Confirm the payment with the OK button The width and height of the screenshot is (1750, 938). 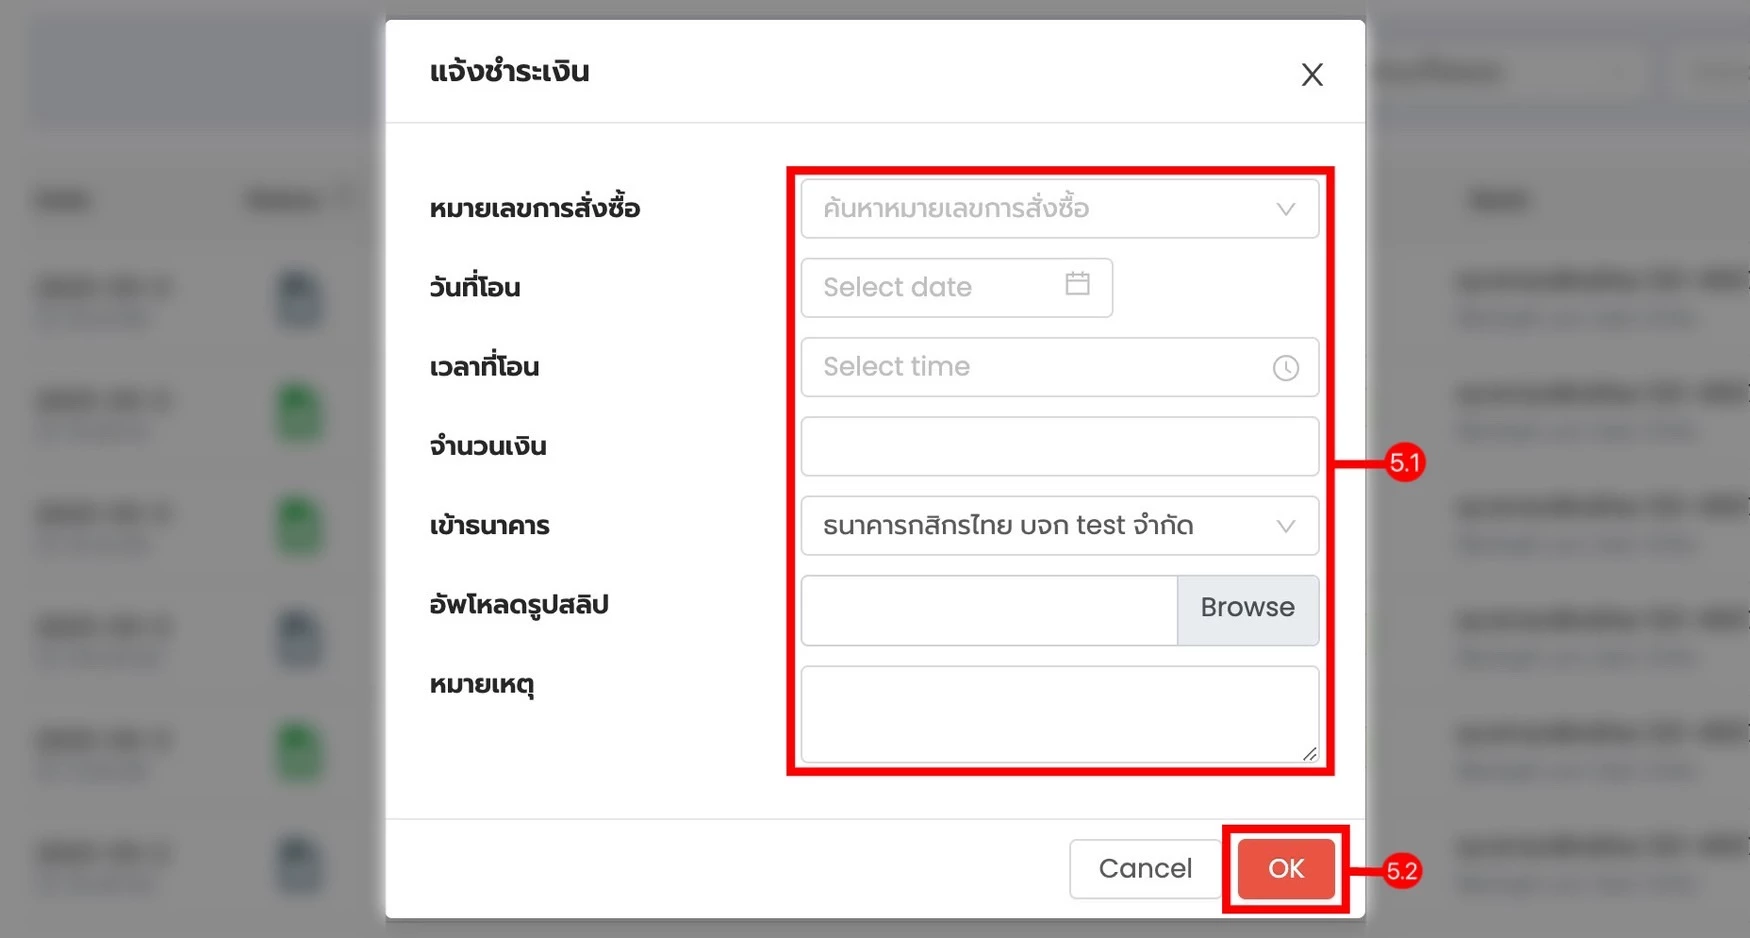[x=1286, y=869]
